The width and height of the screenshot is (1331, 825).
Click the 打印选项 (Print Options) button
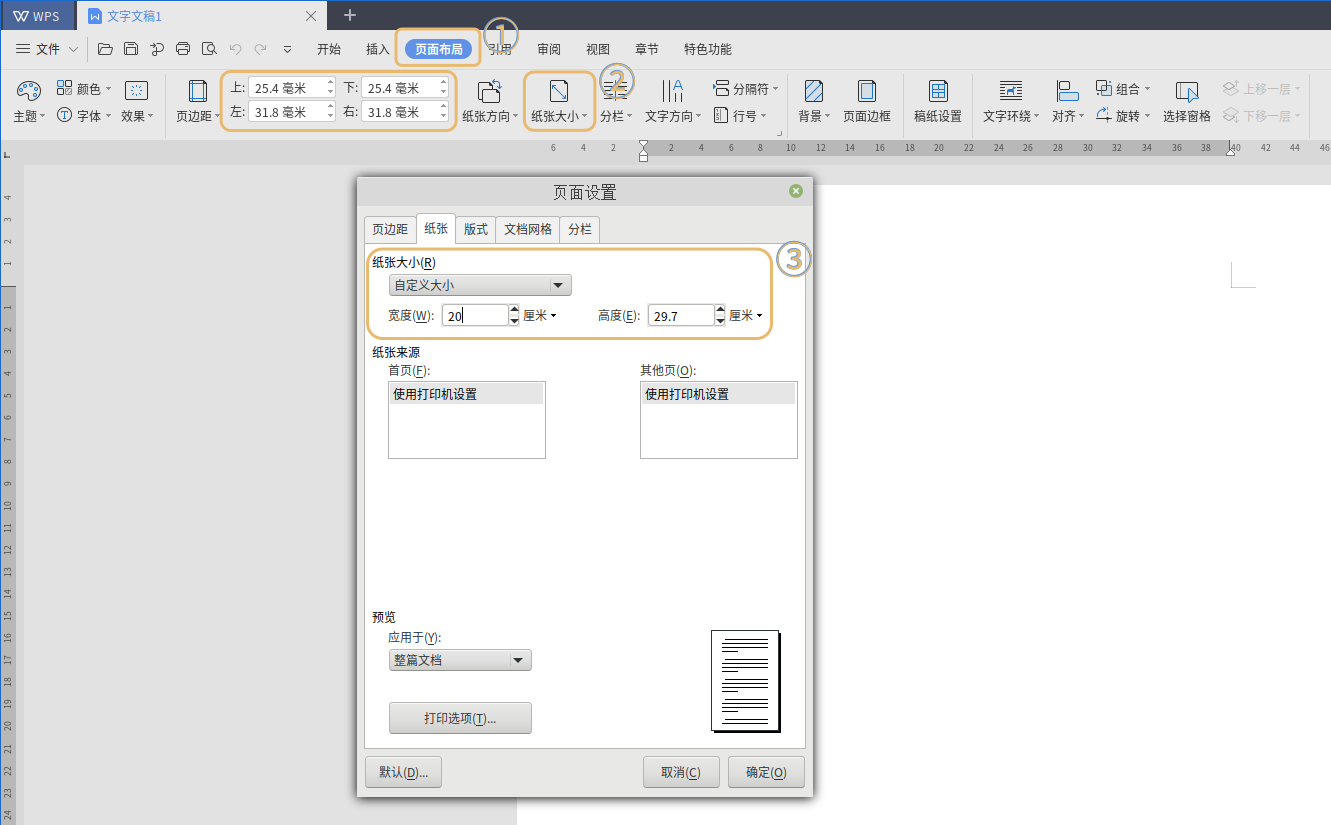click(460, 718)
